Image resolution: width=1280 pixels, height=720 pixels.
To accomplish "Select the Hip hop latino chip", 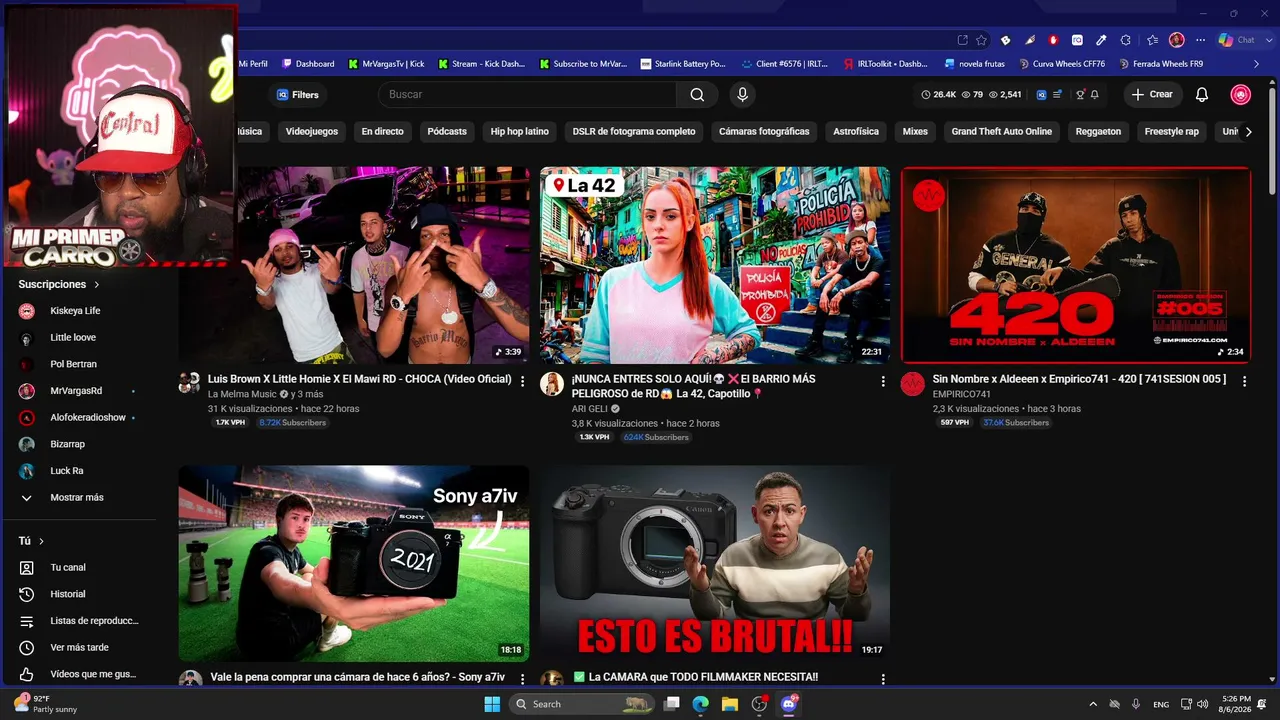I will [x=520, y=131].
